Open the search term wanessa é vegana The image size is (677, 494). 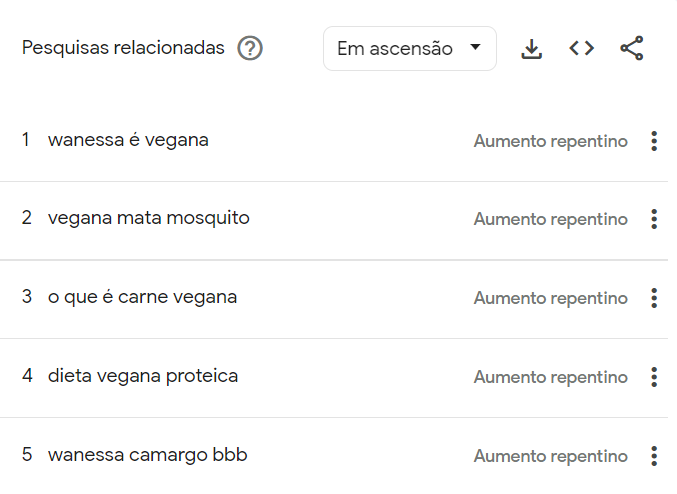128,140
